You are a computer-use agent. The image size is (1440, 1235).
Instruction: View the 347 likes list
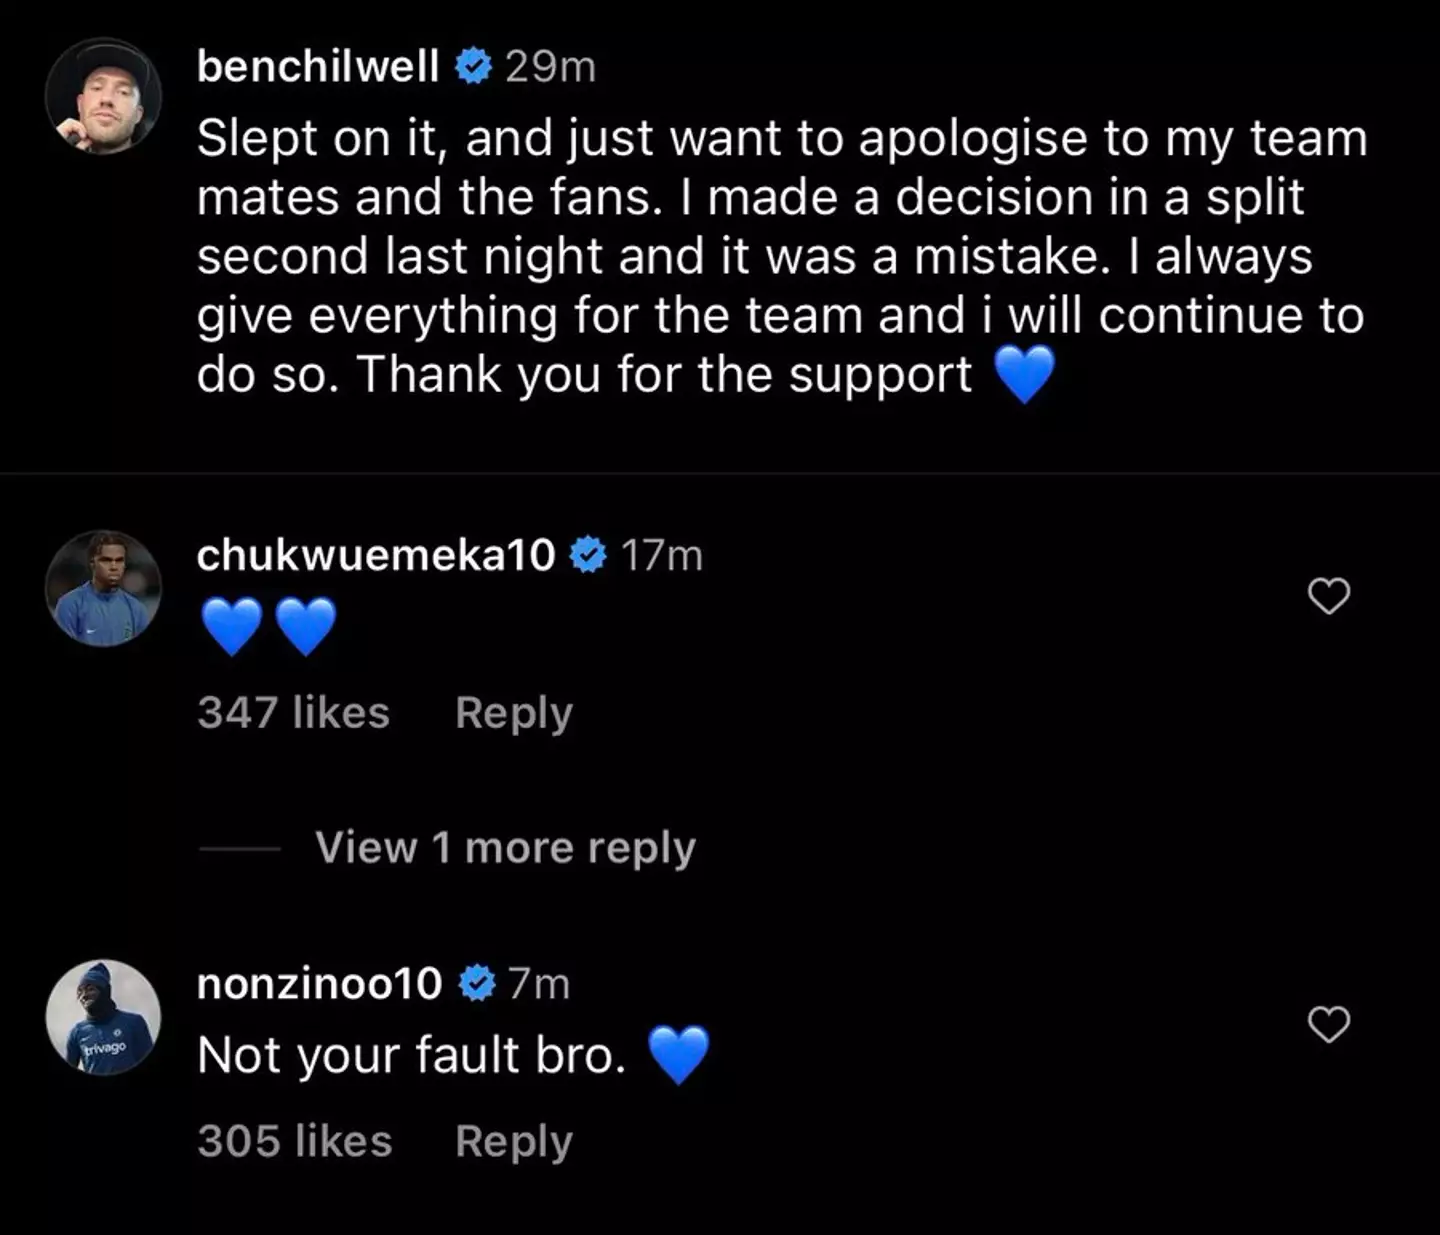[293, 713]
